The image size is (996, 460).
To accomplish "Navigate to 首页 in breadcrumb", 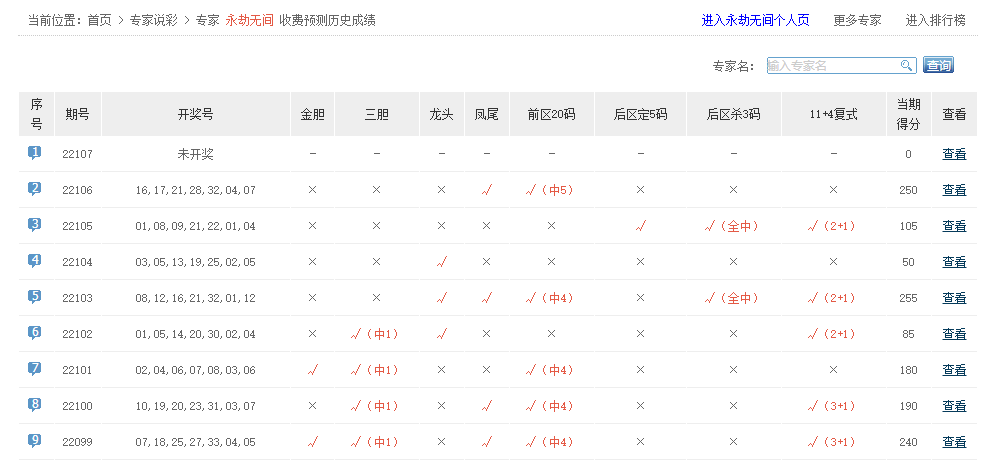I will coord(99,20).
